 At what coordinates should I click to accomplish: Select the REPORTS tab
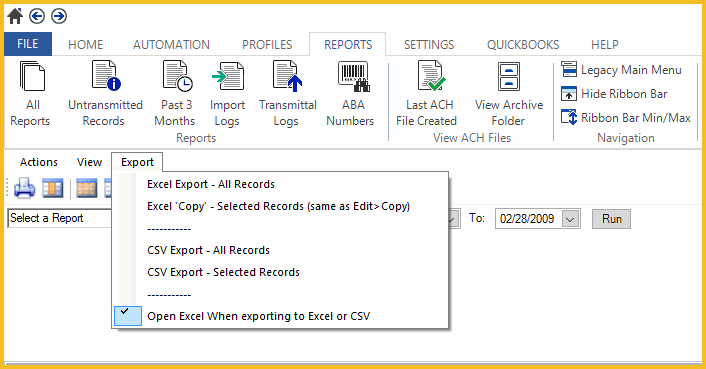(348, 45)
